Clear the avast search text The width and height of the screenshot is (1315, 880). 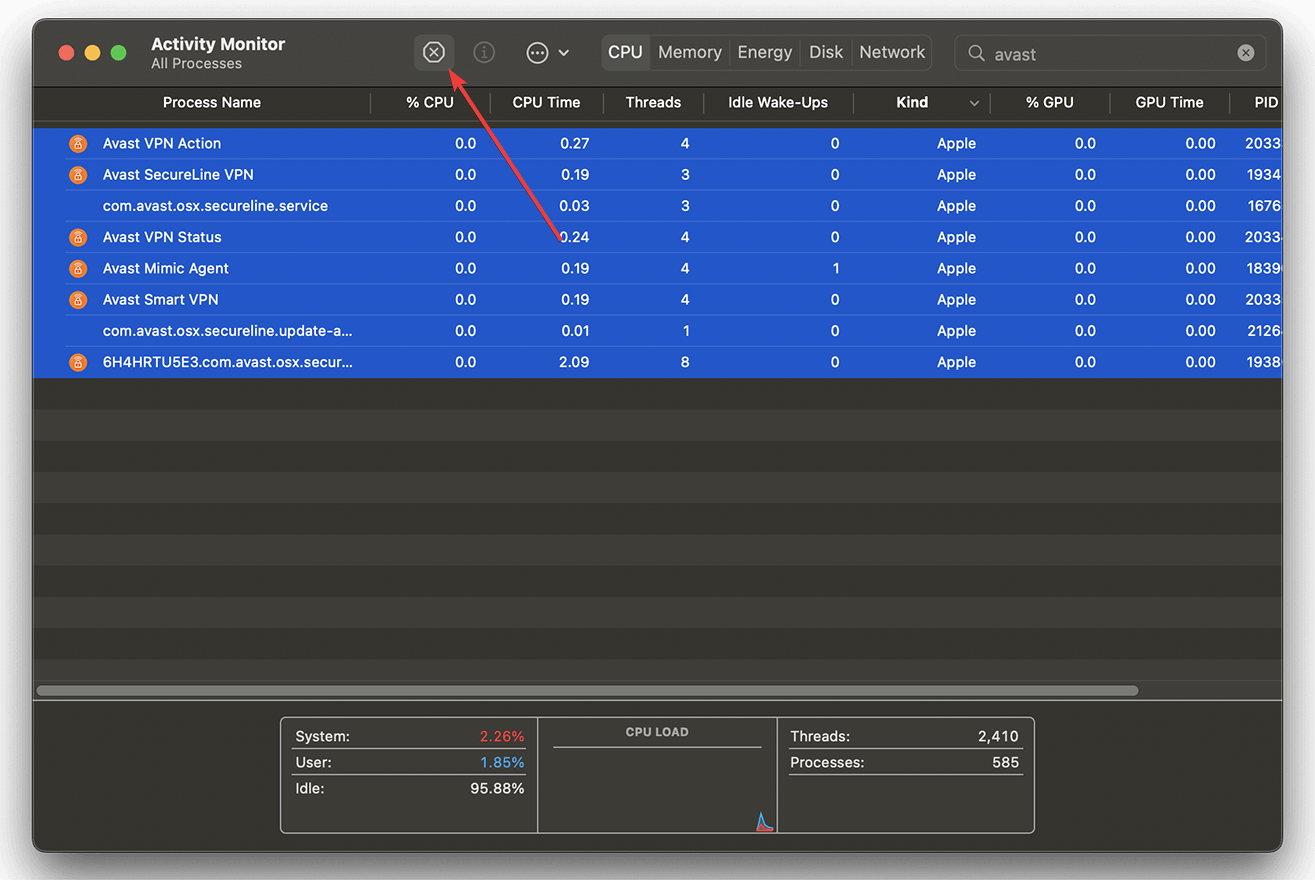coord(1245,53)
